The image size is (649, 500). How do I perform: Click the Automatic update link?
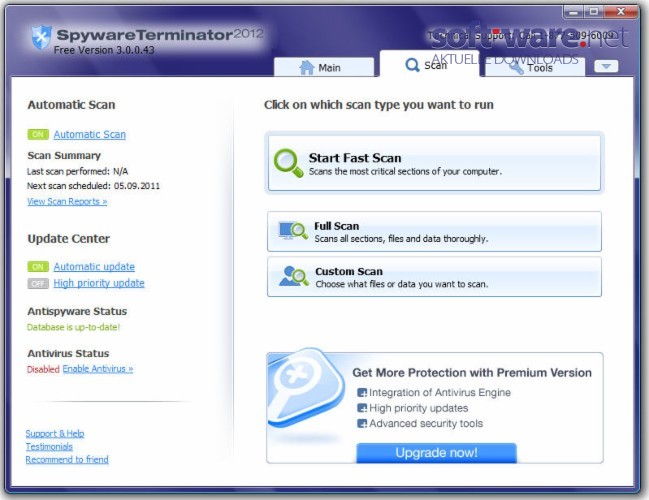coord(94,267)
